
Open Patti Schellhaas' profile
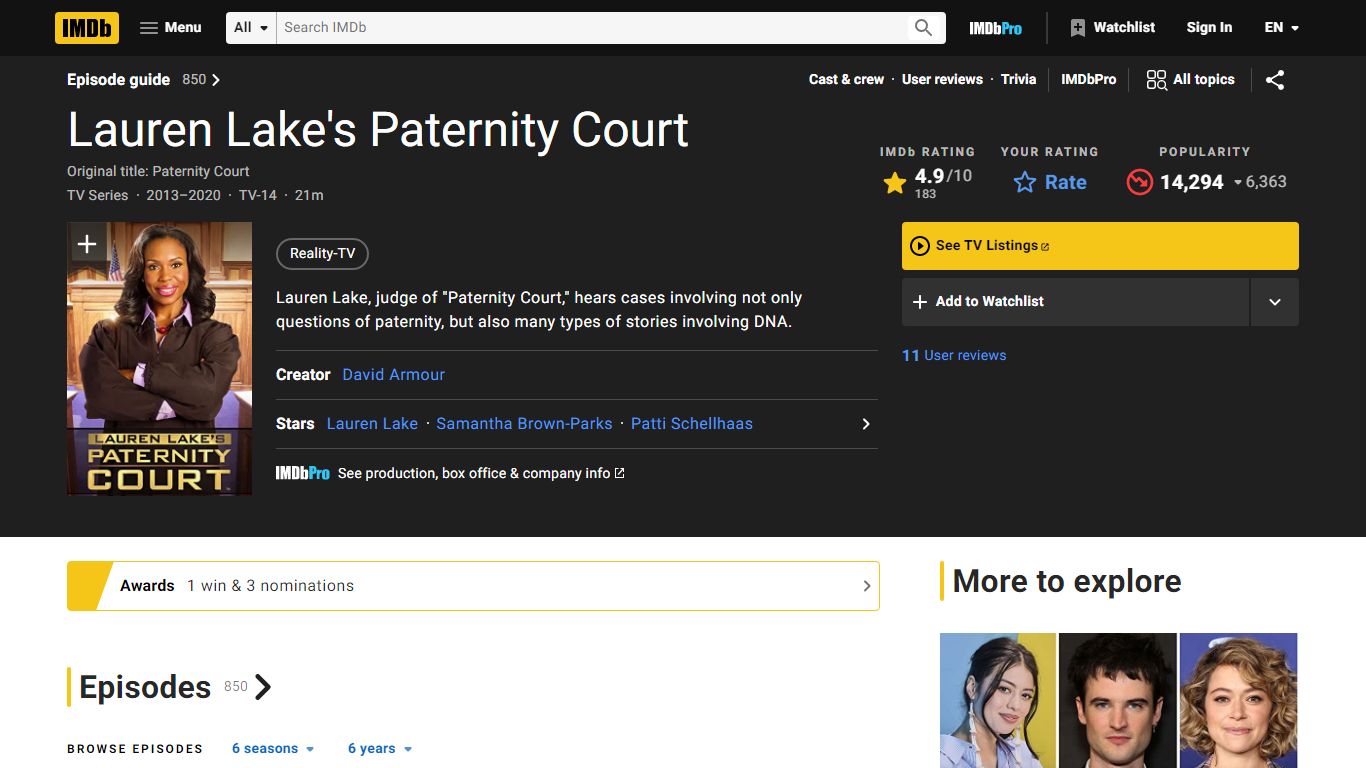click(692, 424)
